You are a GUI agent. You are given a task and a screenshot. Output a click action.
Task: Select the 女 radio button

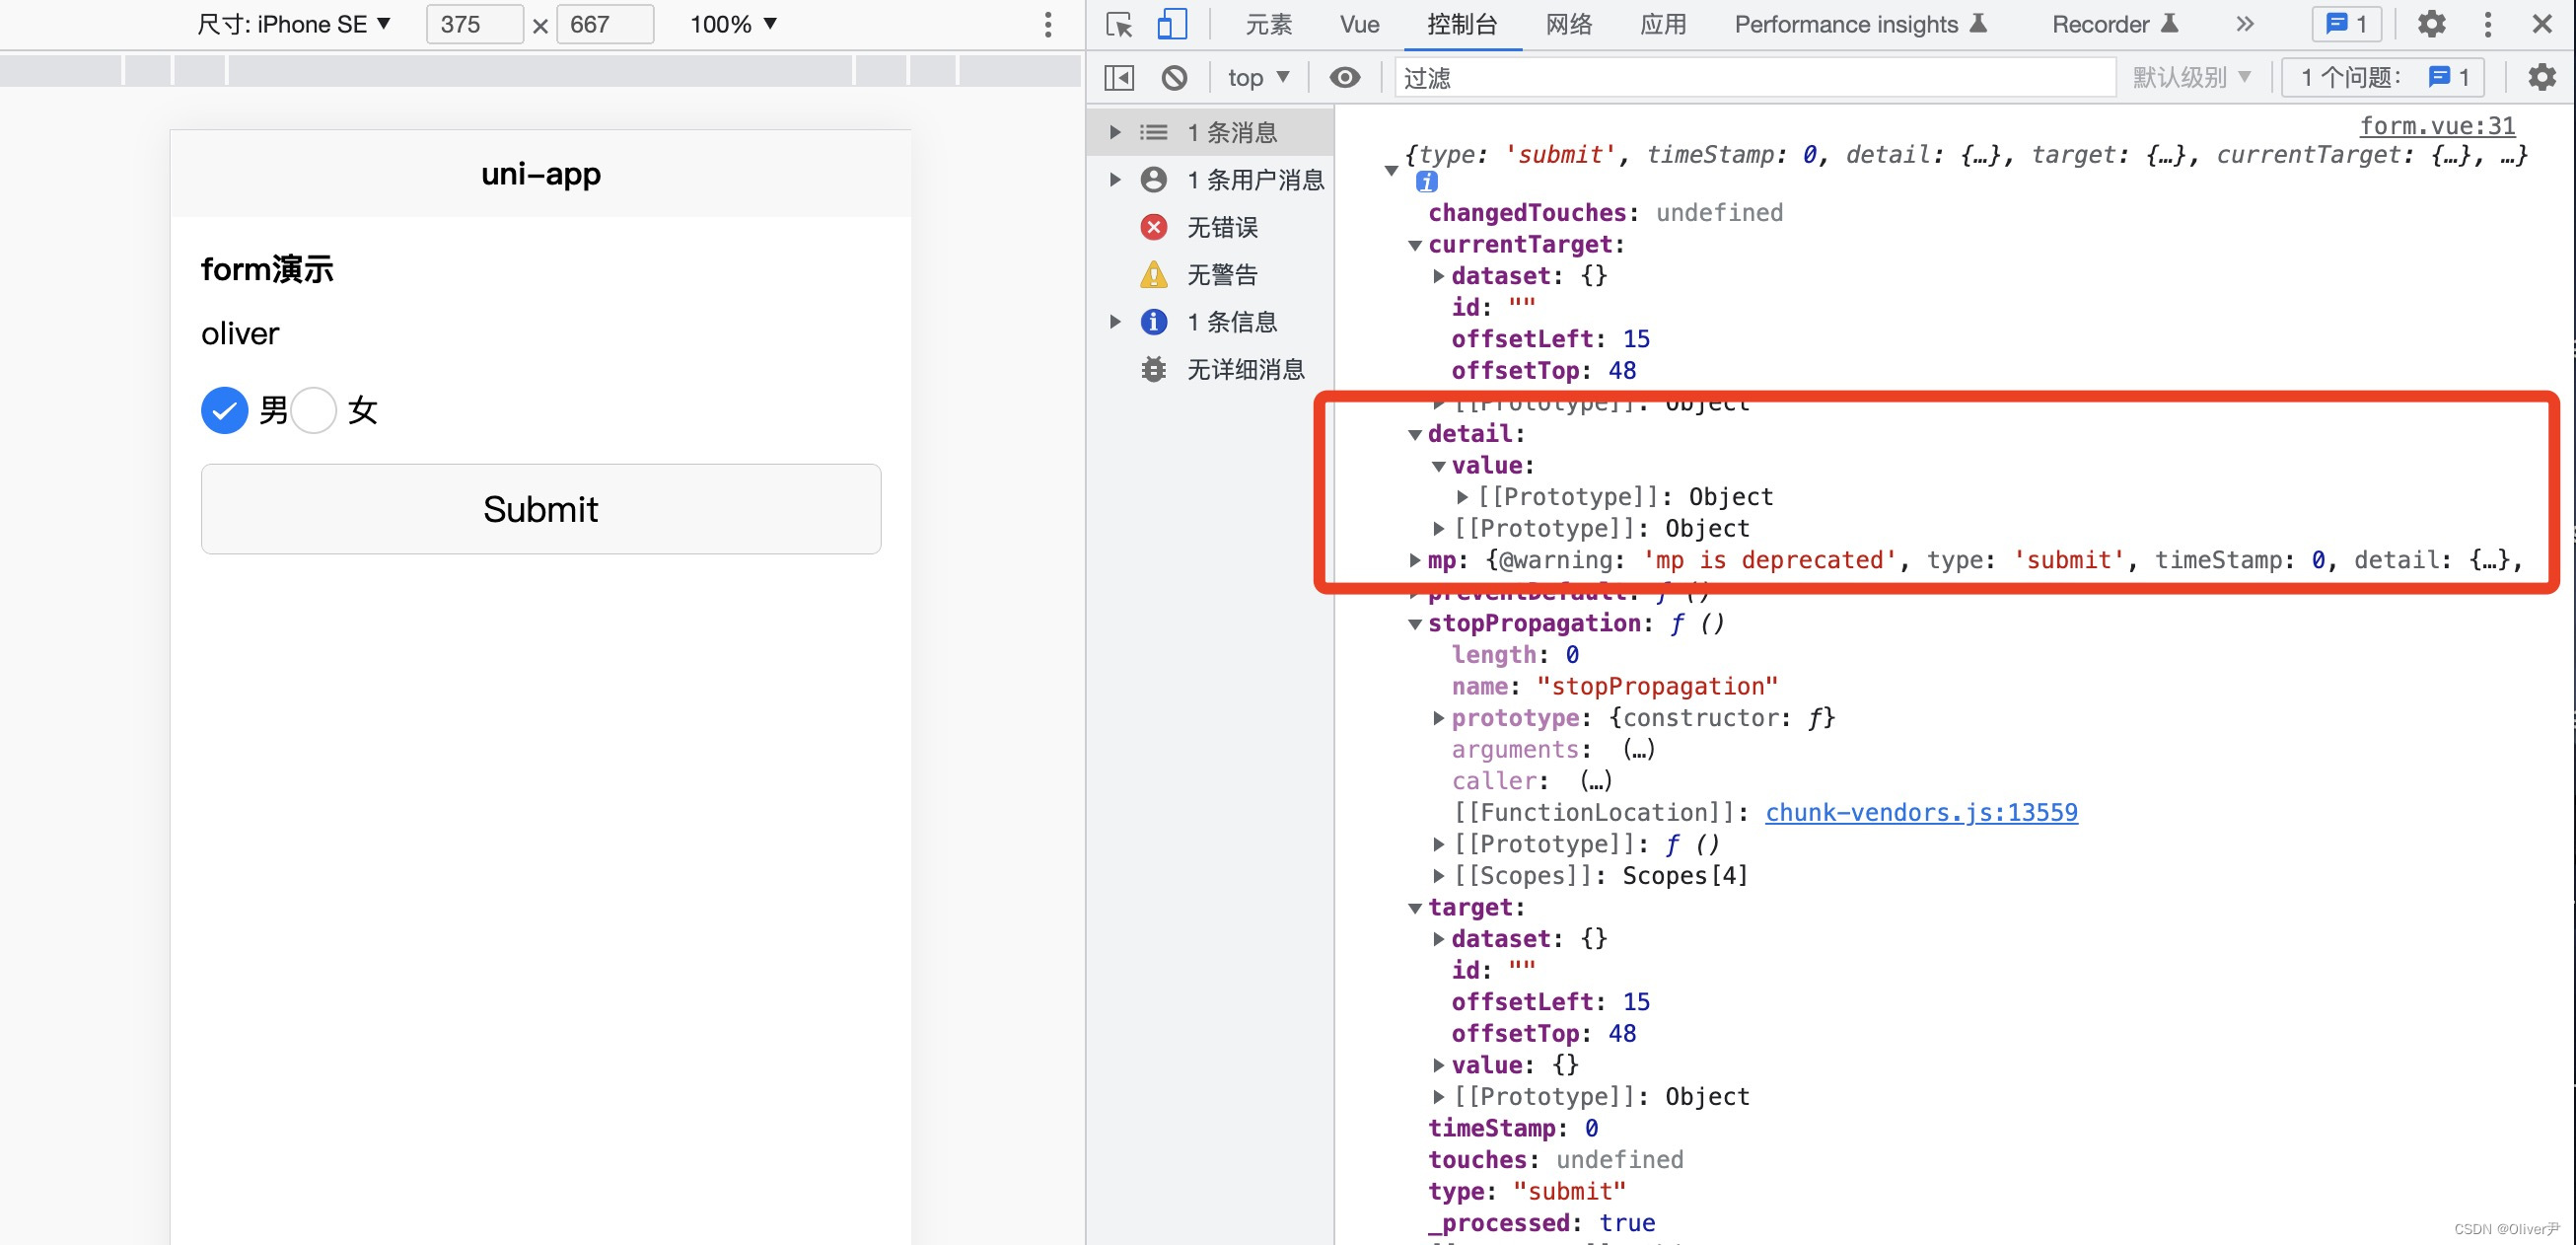coord(314,410)
